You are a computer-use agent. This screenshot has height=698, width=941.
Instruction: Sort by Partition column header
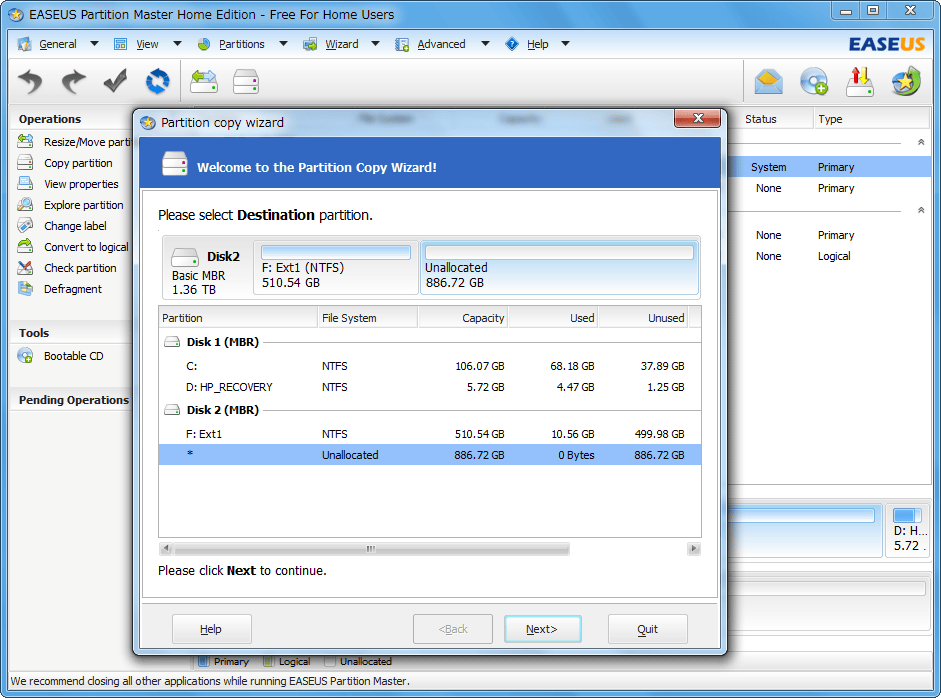point(238,317)
